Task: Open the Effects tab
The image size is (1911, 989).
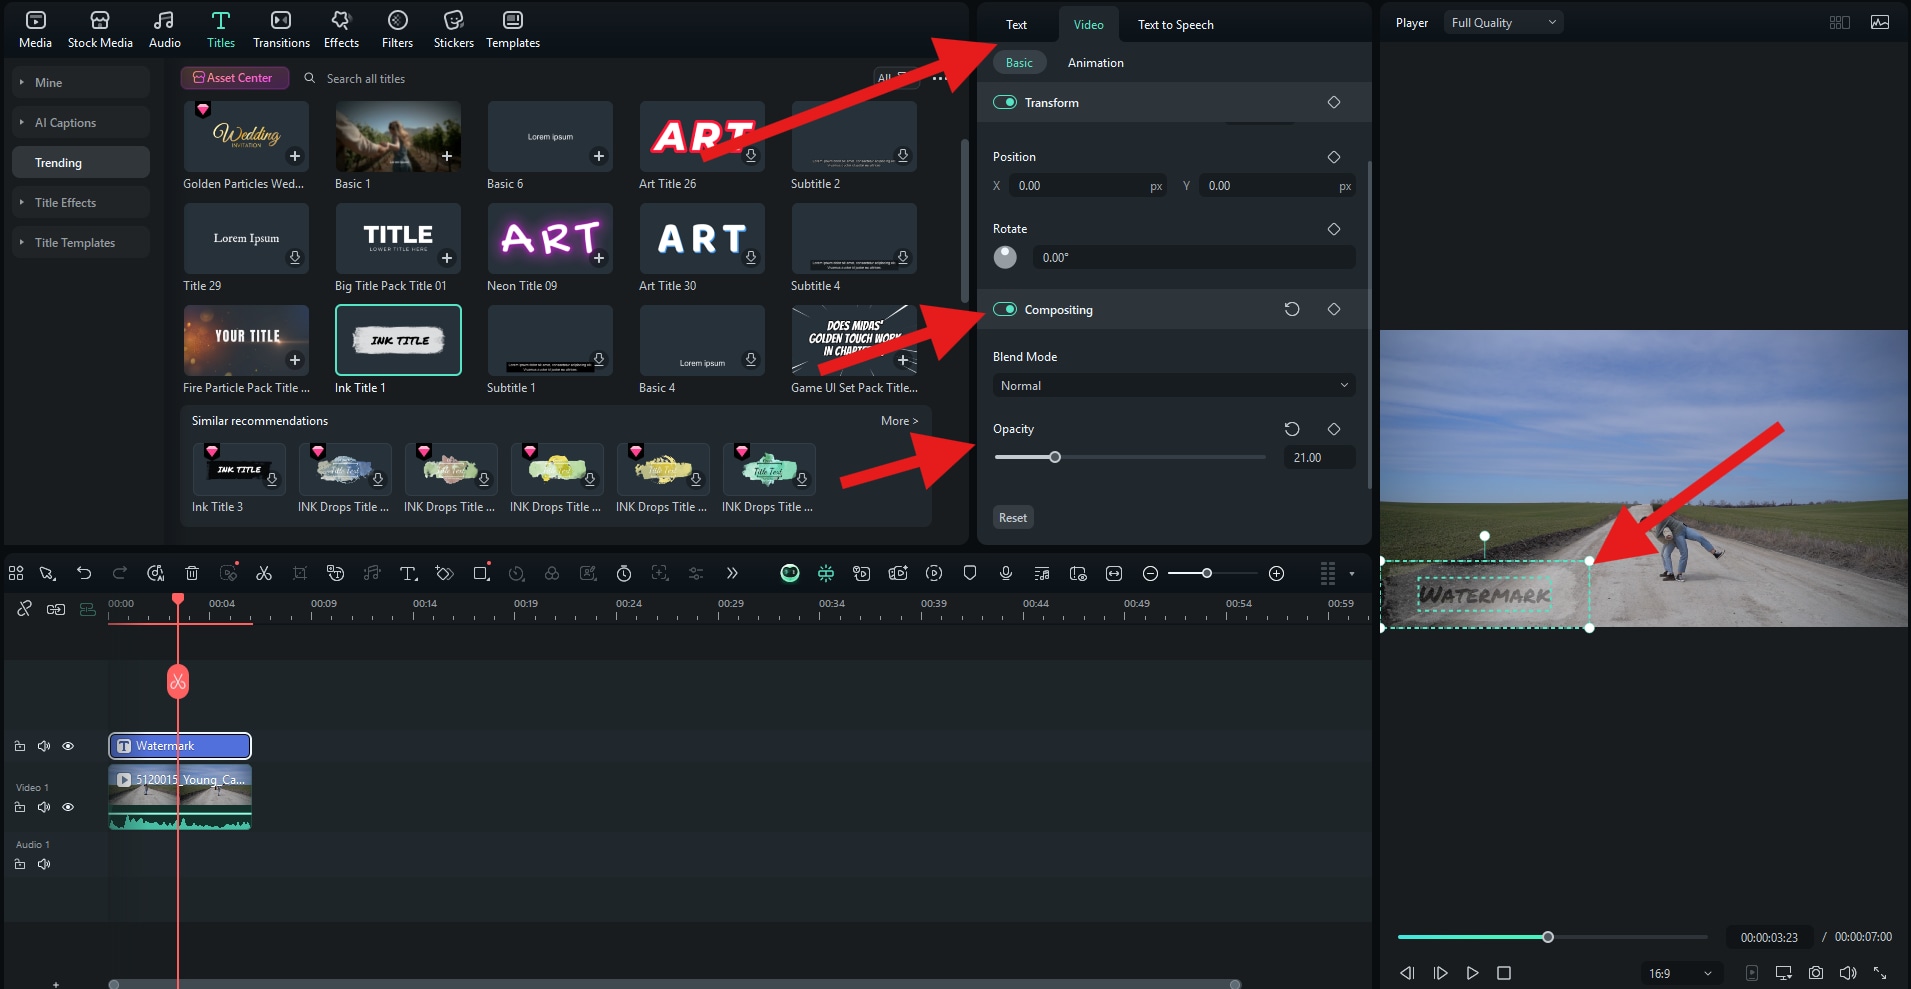Action: (x=341, y=29)
